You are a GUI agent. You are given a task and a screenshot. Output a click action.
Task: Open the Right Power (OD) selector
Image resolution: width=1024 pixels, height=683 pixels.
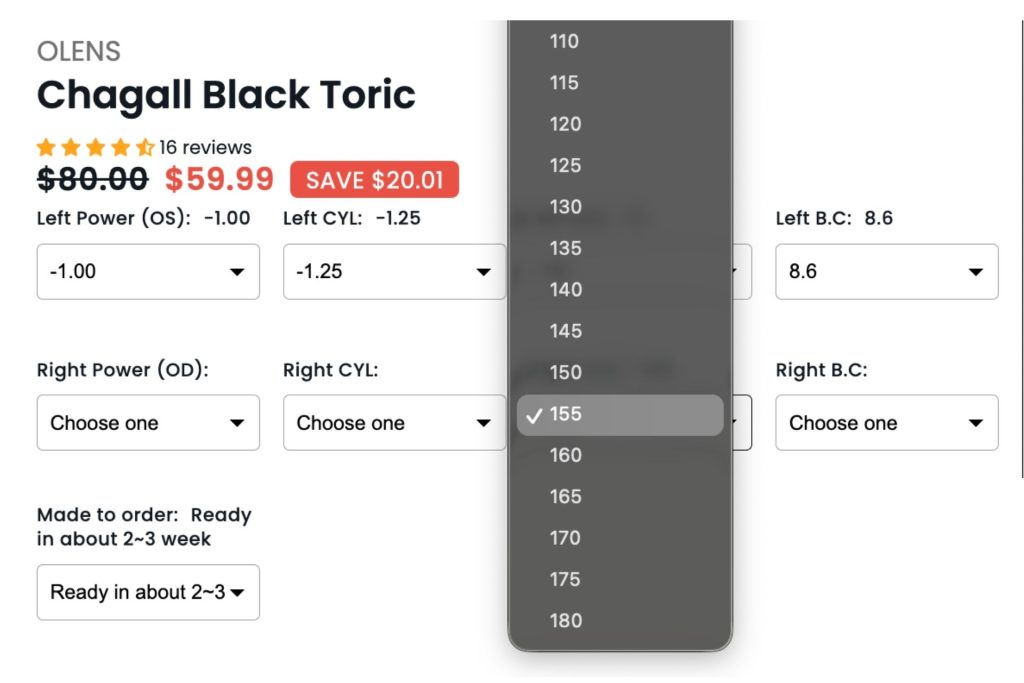pyautogui.click(x=148, y=422)
